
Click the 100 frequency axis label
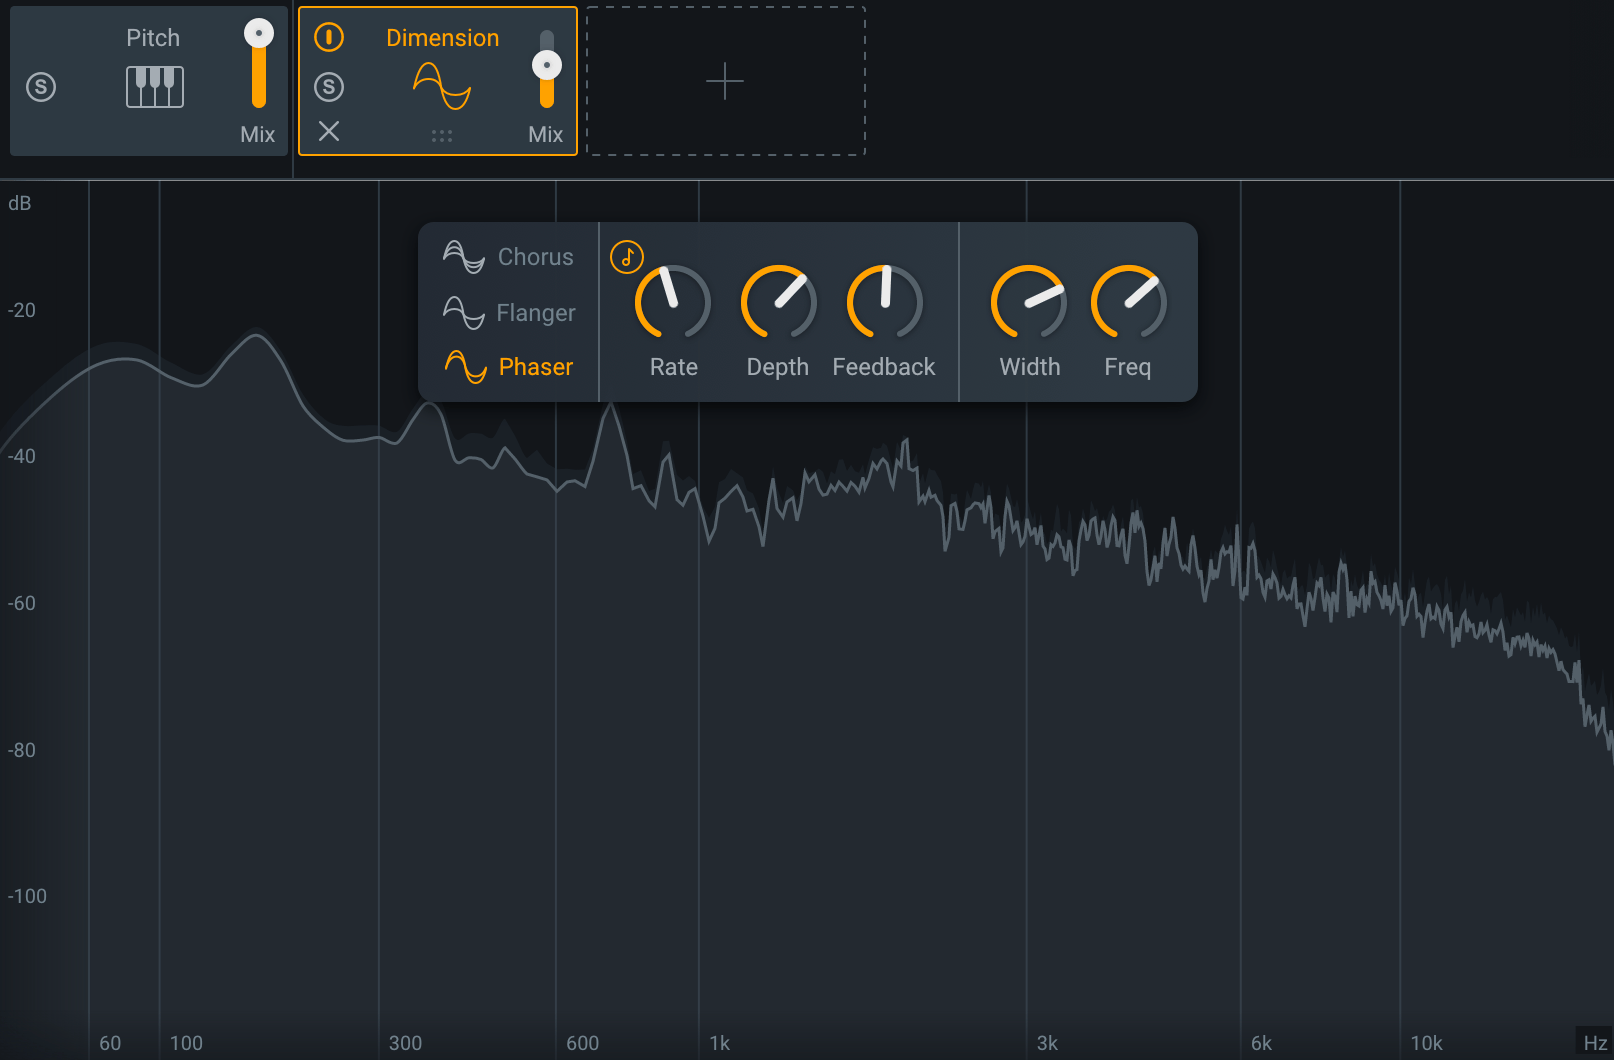186,1043
